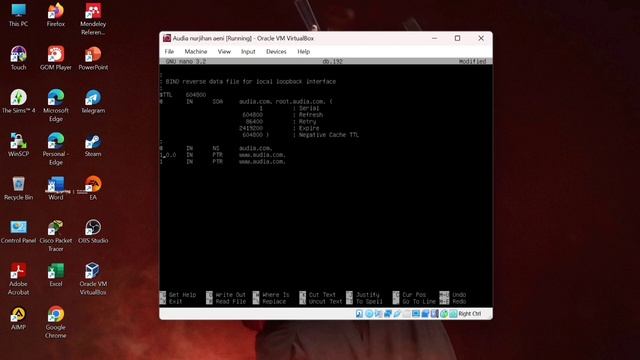Click the '; Retry' value line
Image resolution: width=640 pixels, height=360 pixels.
[281, 121]
